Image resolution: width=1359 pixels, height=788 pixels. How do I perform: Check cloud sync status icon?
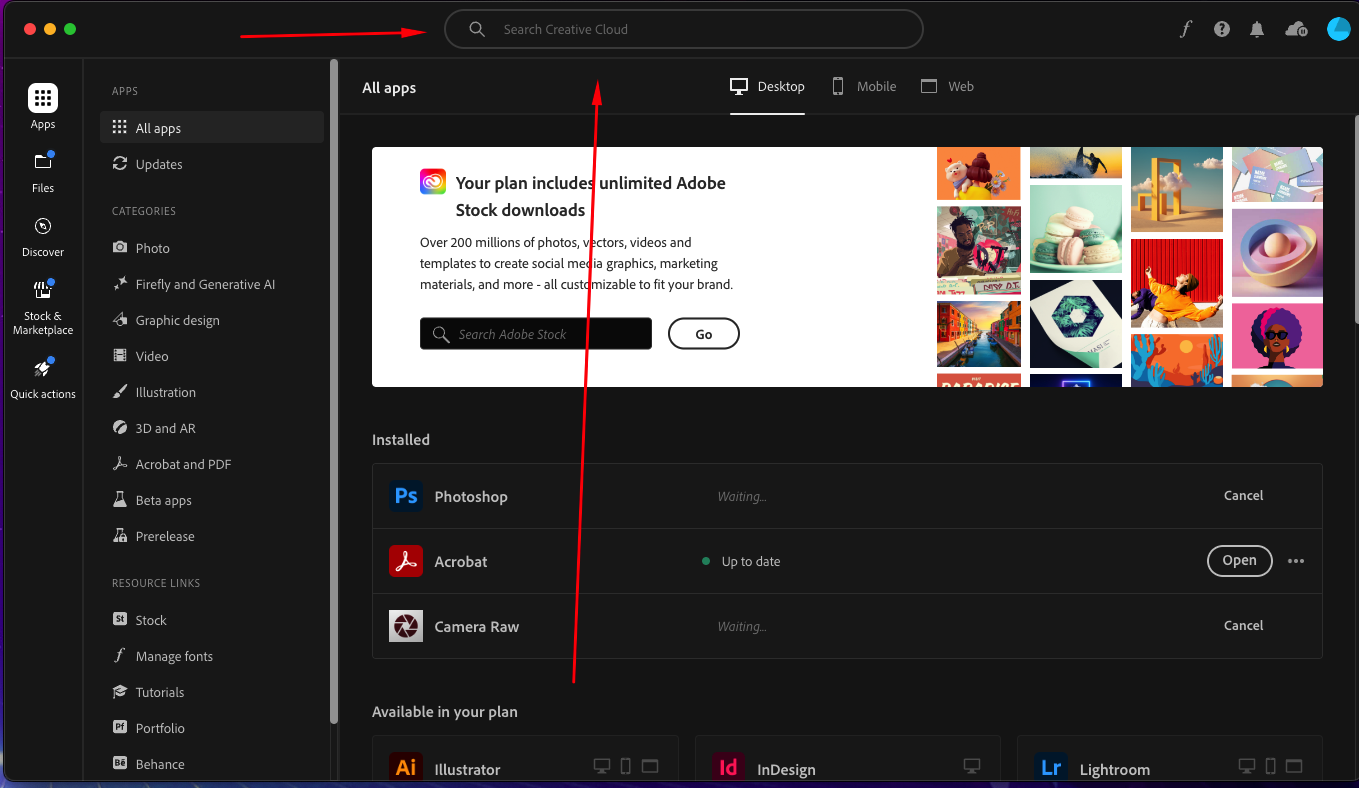[1296, 29]
